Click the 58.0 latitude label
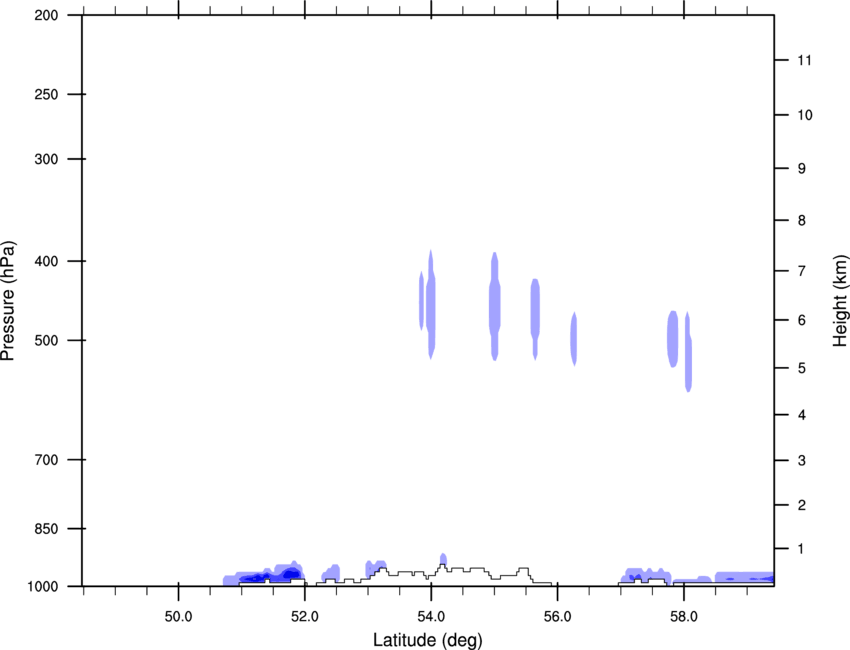Screen dimensions: 850x650 (684, 617)
